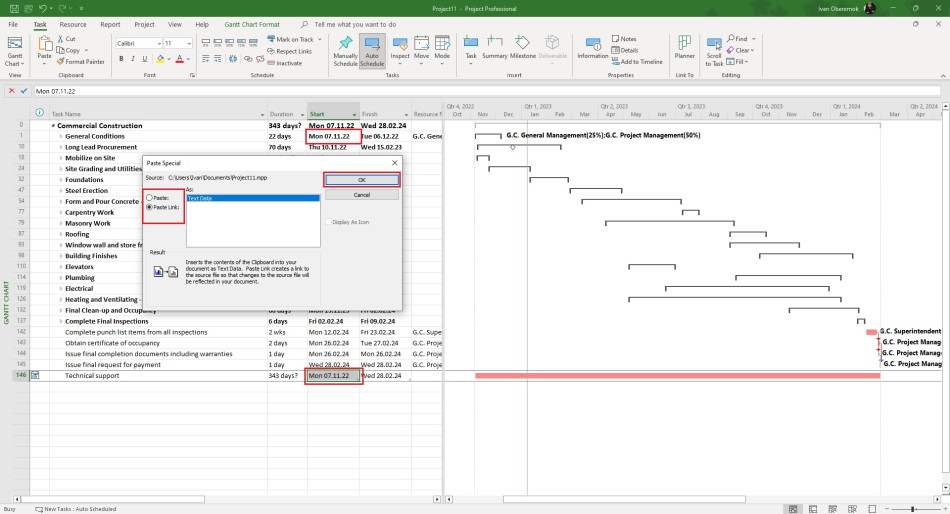Switch to the View tab
This screenshot has width=950, height=514.
point(174,24)
